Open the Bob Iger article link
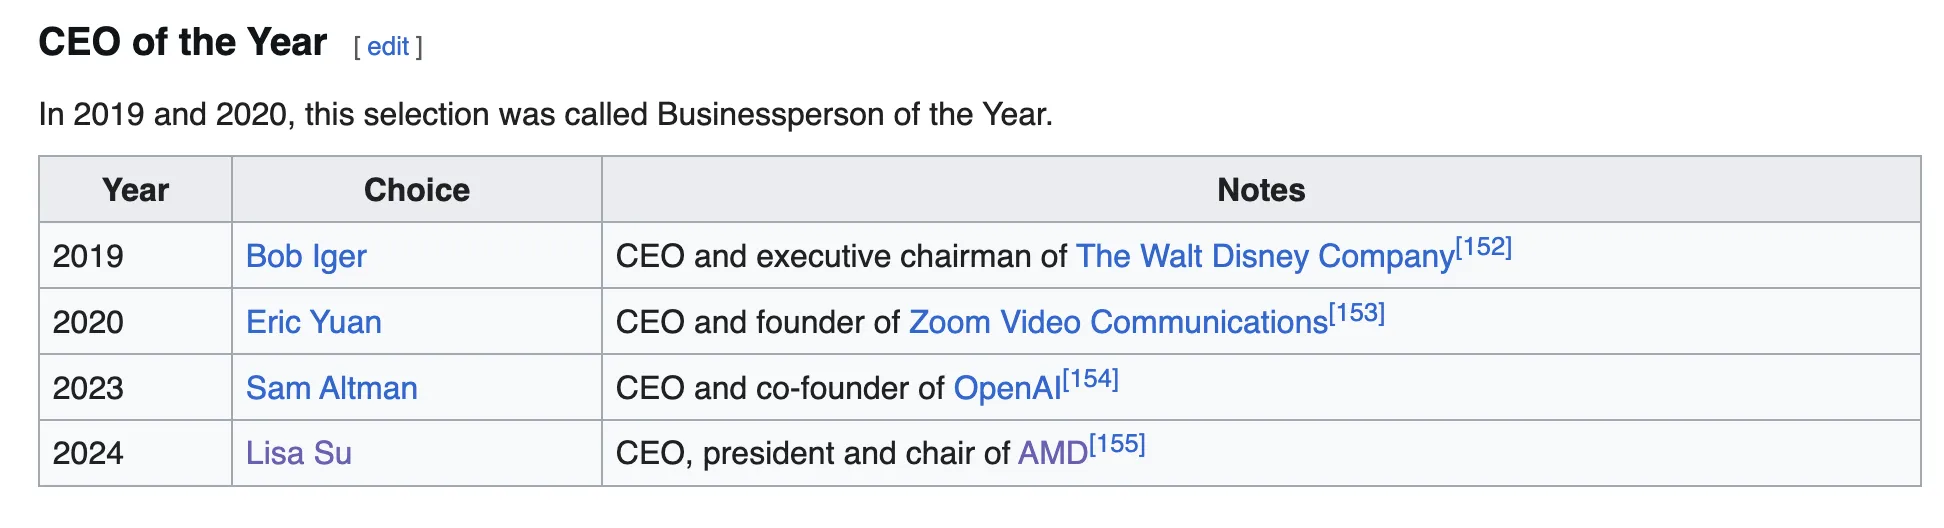Screen dimensions: 1944x528 [x=306, y=256]
